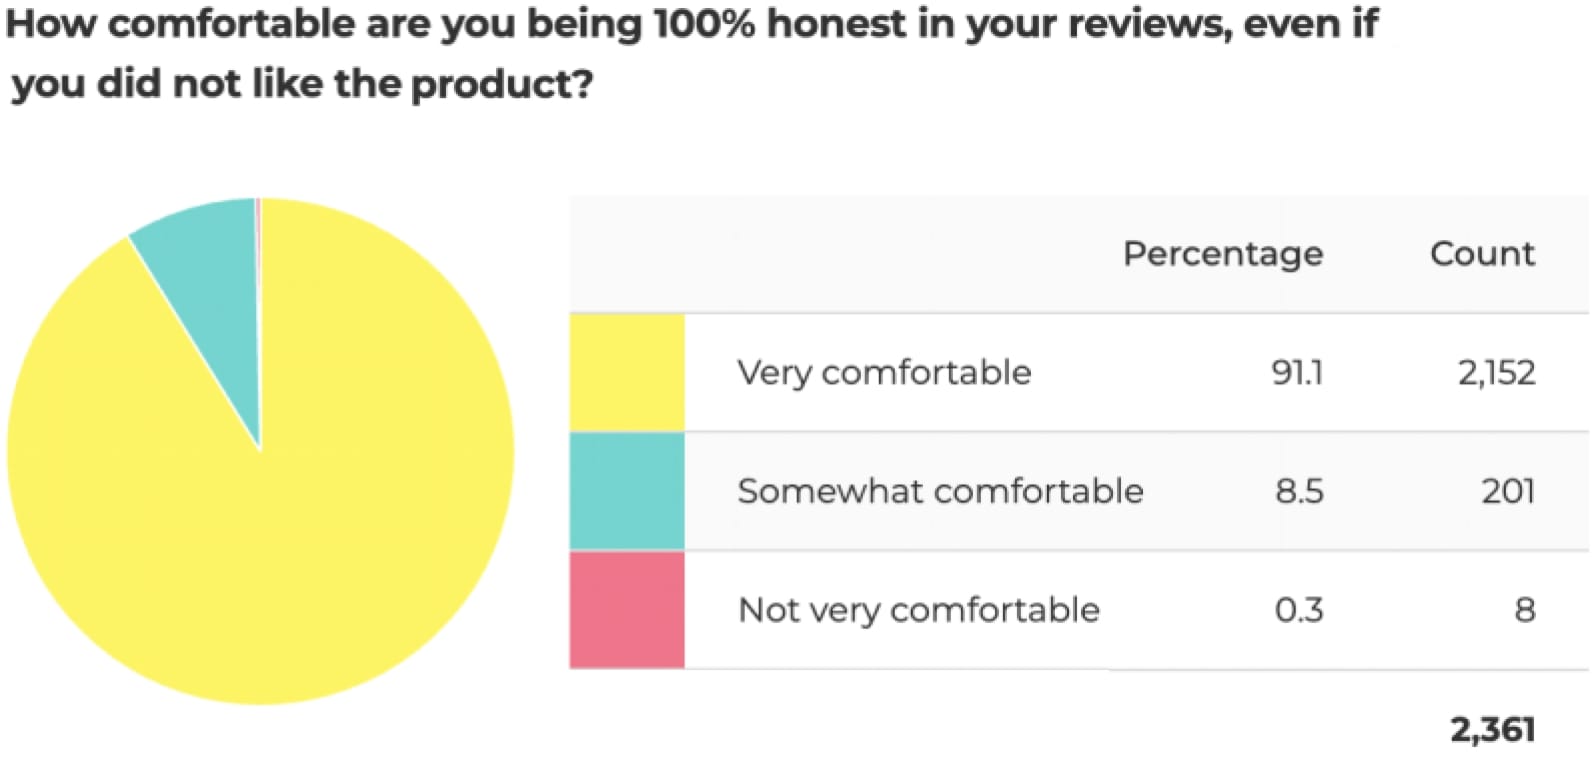Click the pink Not very comfortable swatch
The width and height of the screenshot is (1592, 759).
pyautogui.click(x=627, y=609)
